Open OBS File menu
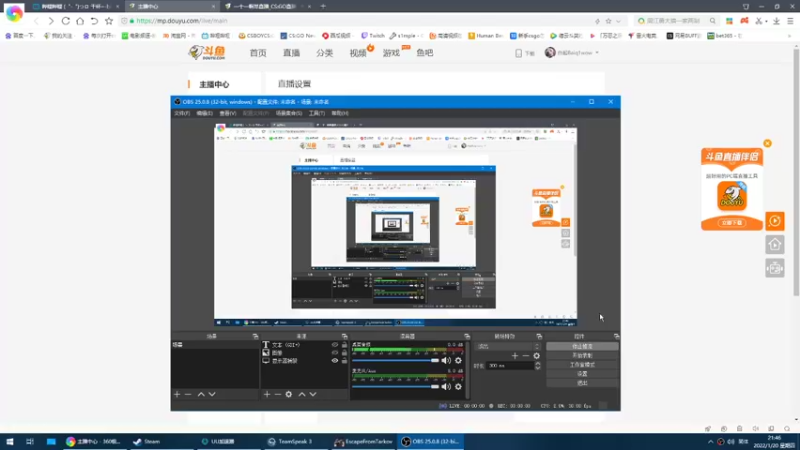The height and width of the screenshot is (450, 800). tap(182, 113)
